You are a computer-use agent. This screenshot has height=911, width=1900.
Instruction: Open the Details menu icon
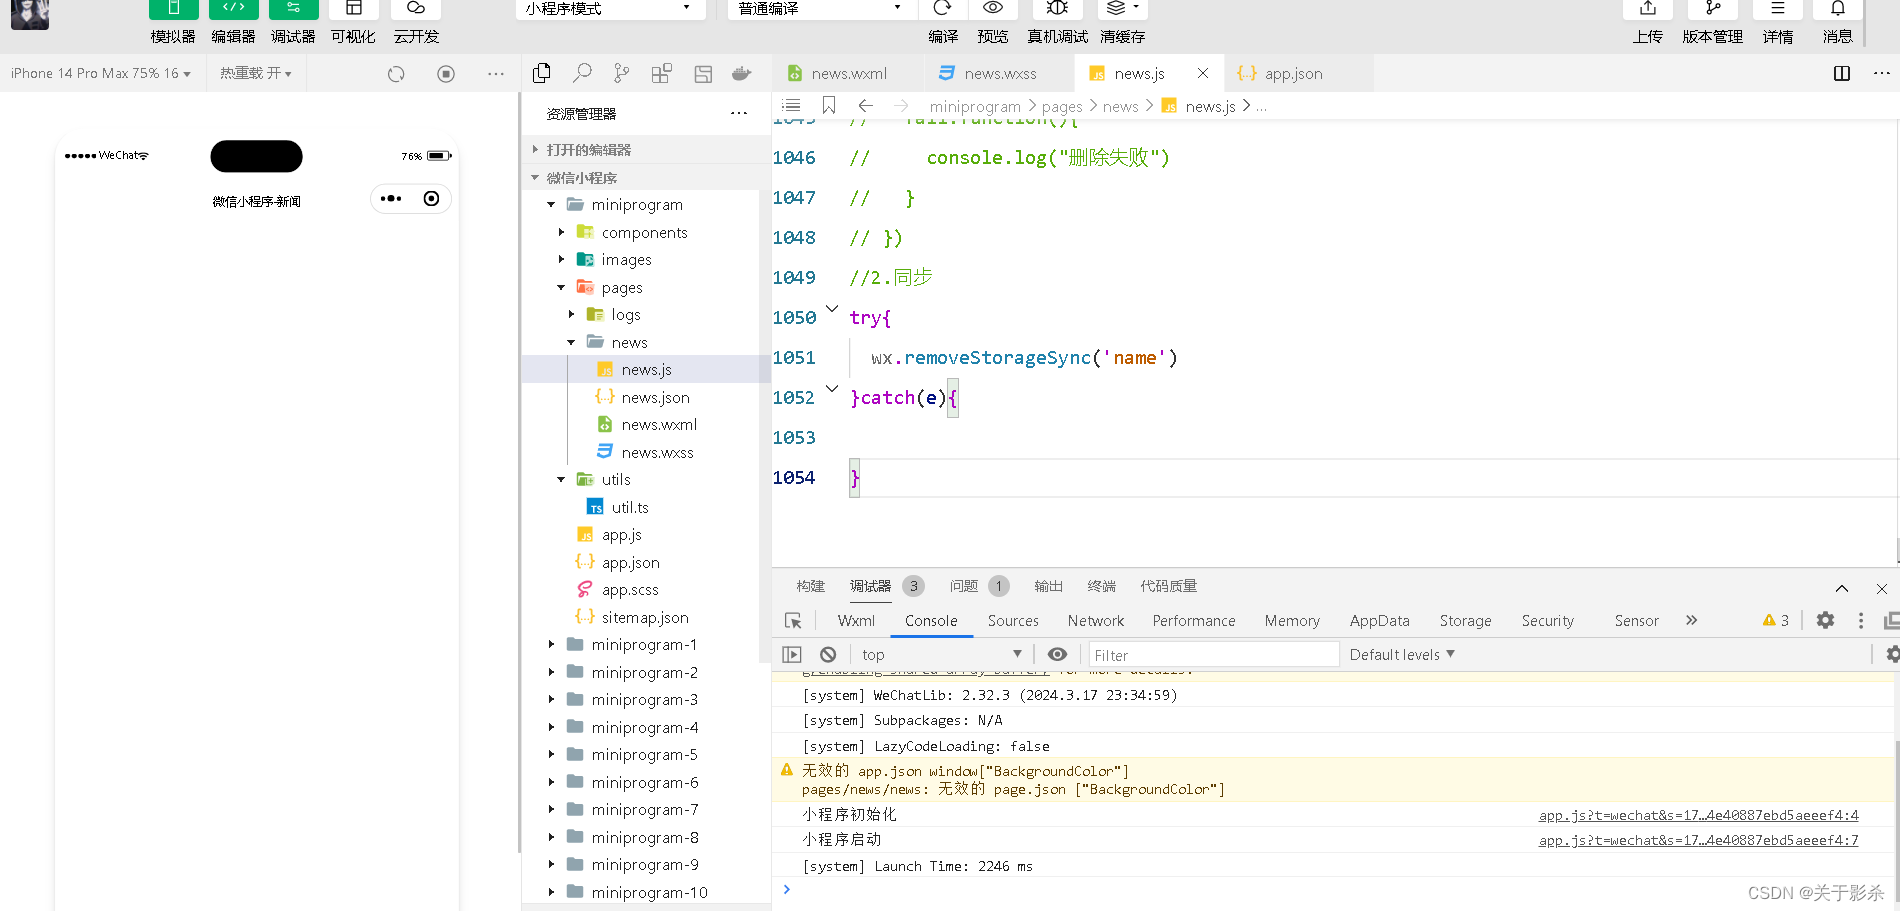coord(1778,9)
